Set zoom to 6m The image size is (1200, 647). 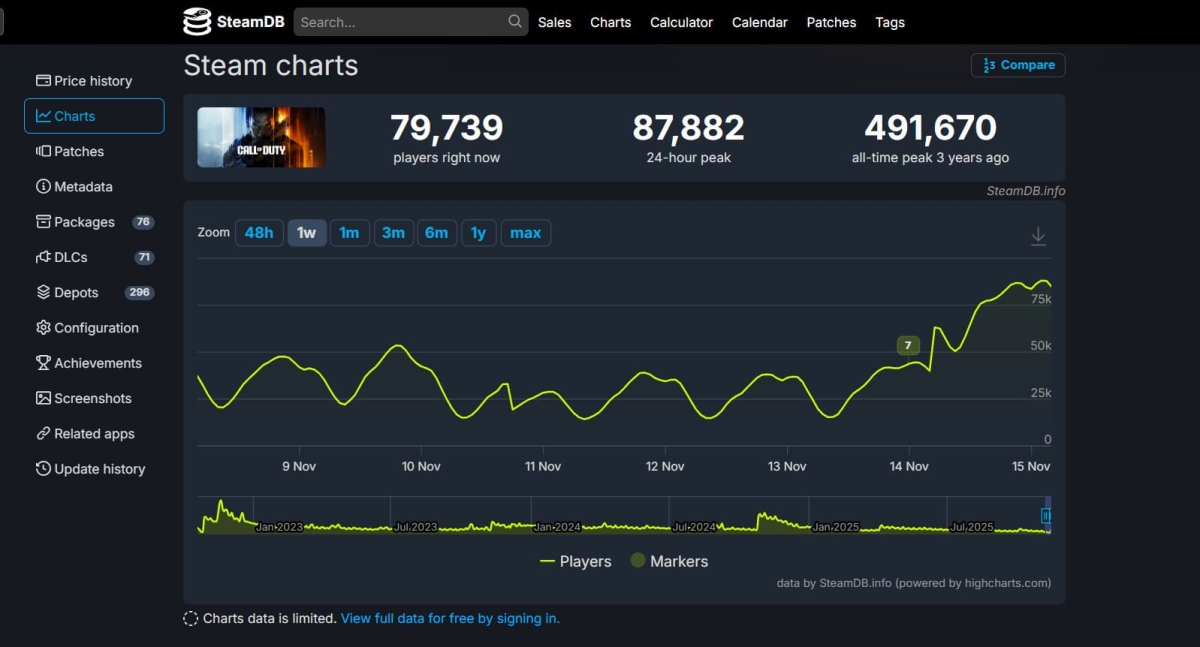[x=437, y=233]
